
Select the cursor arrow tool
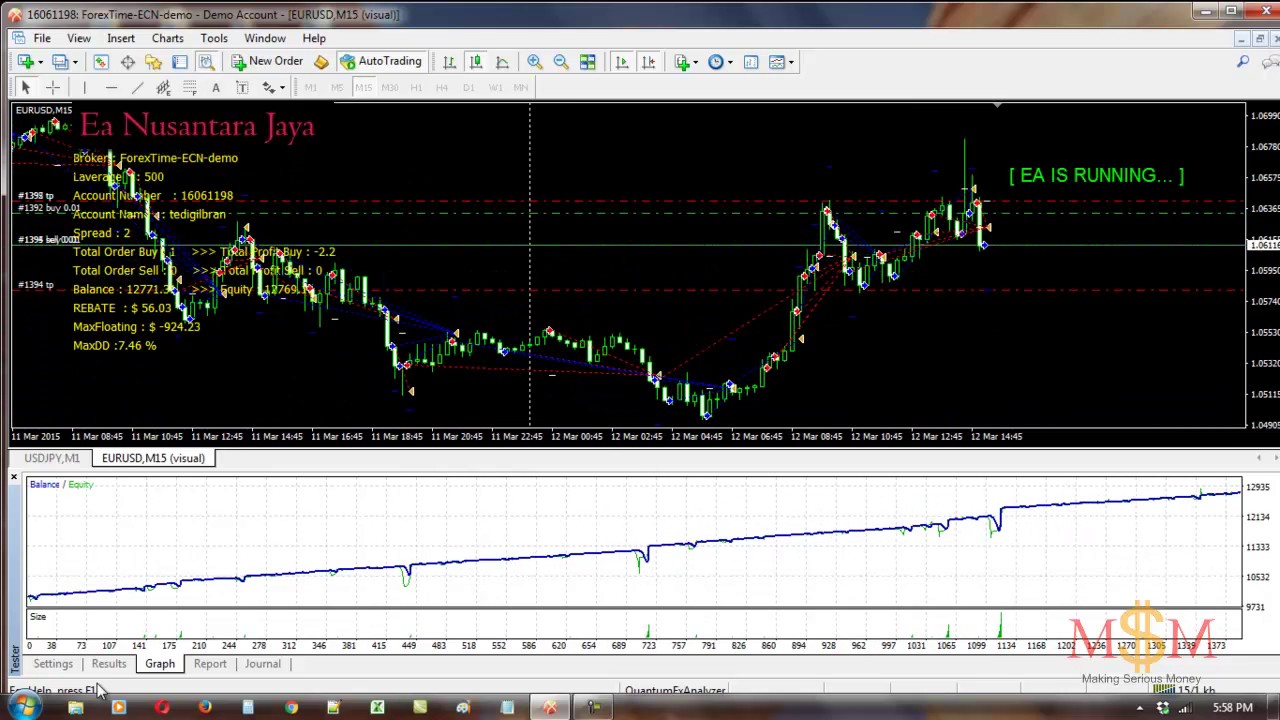pos(26,88)
